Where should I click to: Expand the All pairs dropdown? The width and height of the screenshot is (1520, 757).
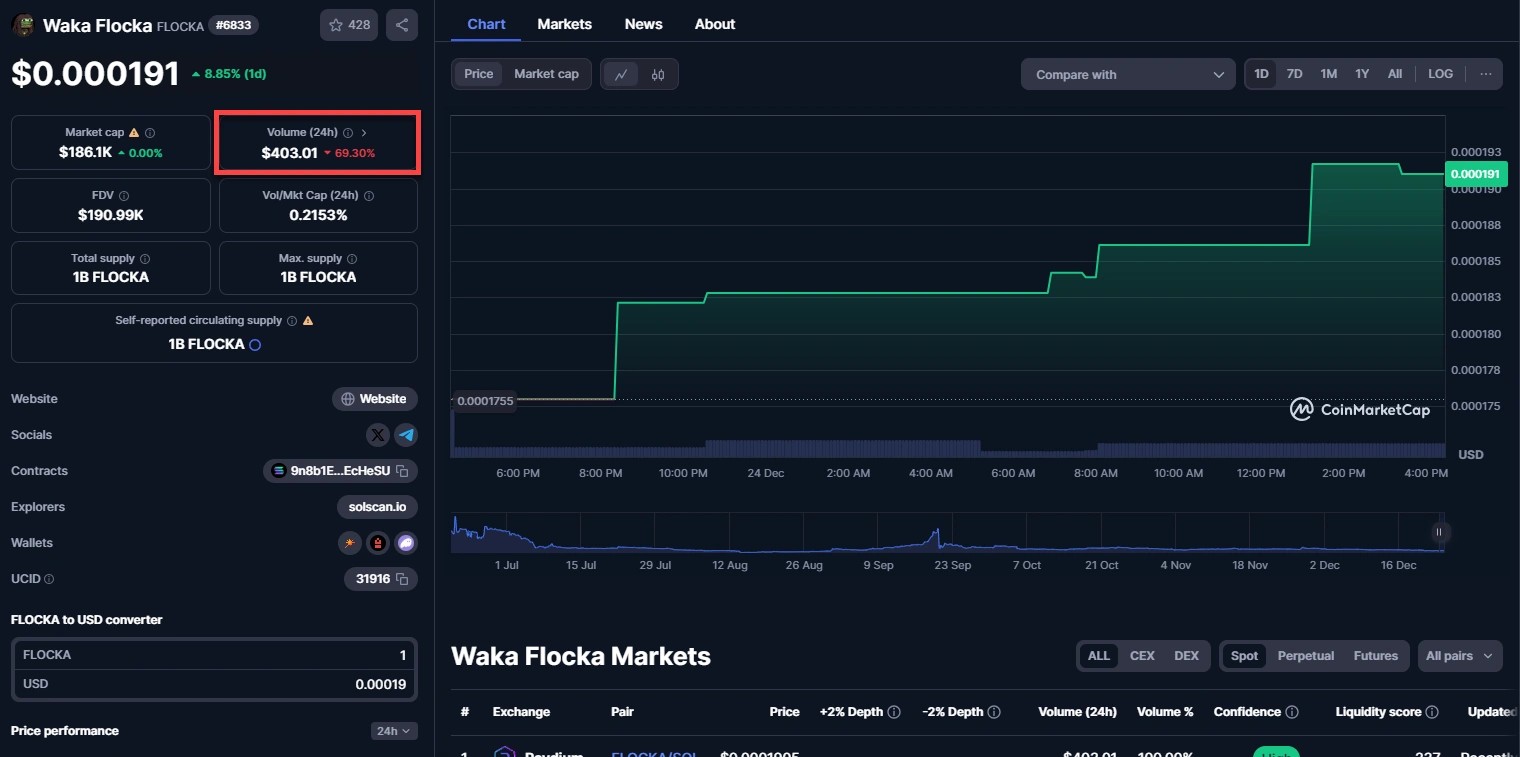pos(1459,656)
